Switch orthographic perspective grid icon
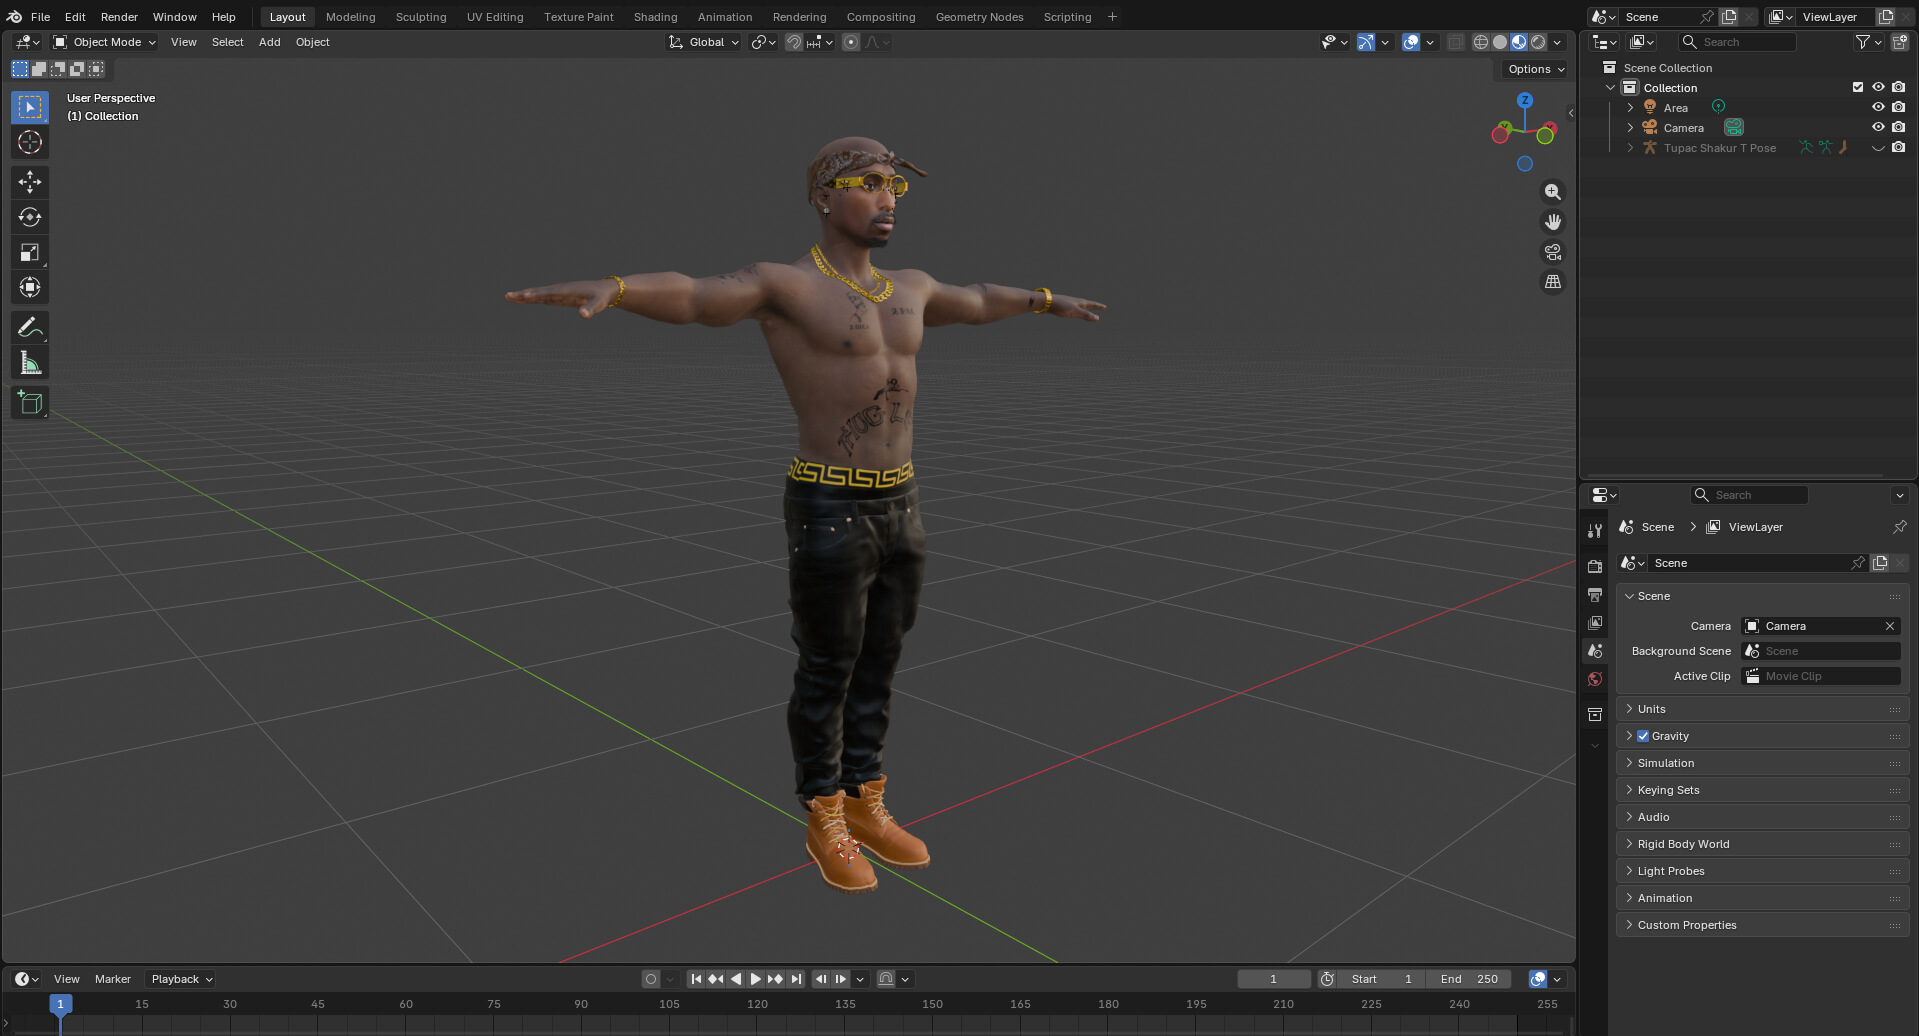Viewport: 1919px width, 1036px height. point(1552,282)
